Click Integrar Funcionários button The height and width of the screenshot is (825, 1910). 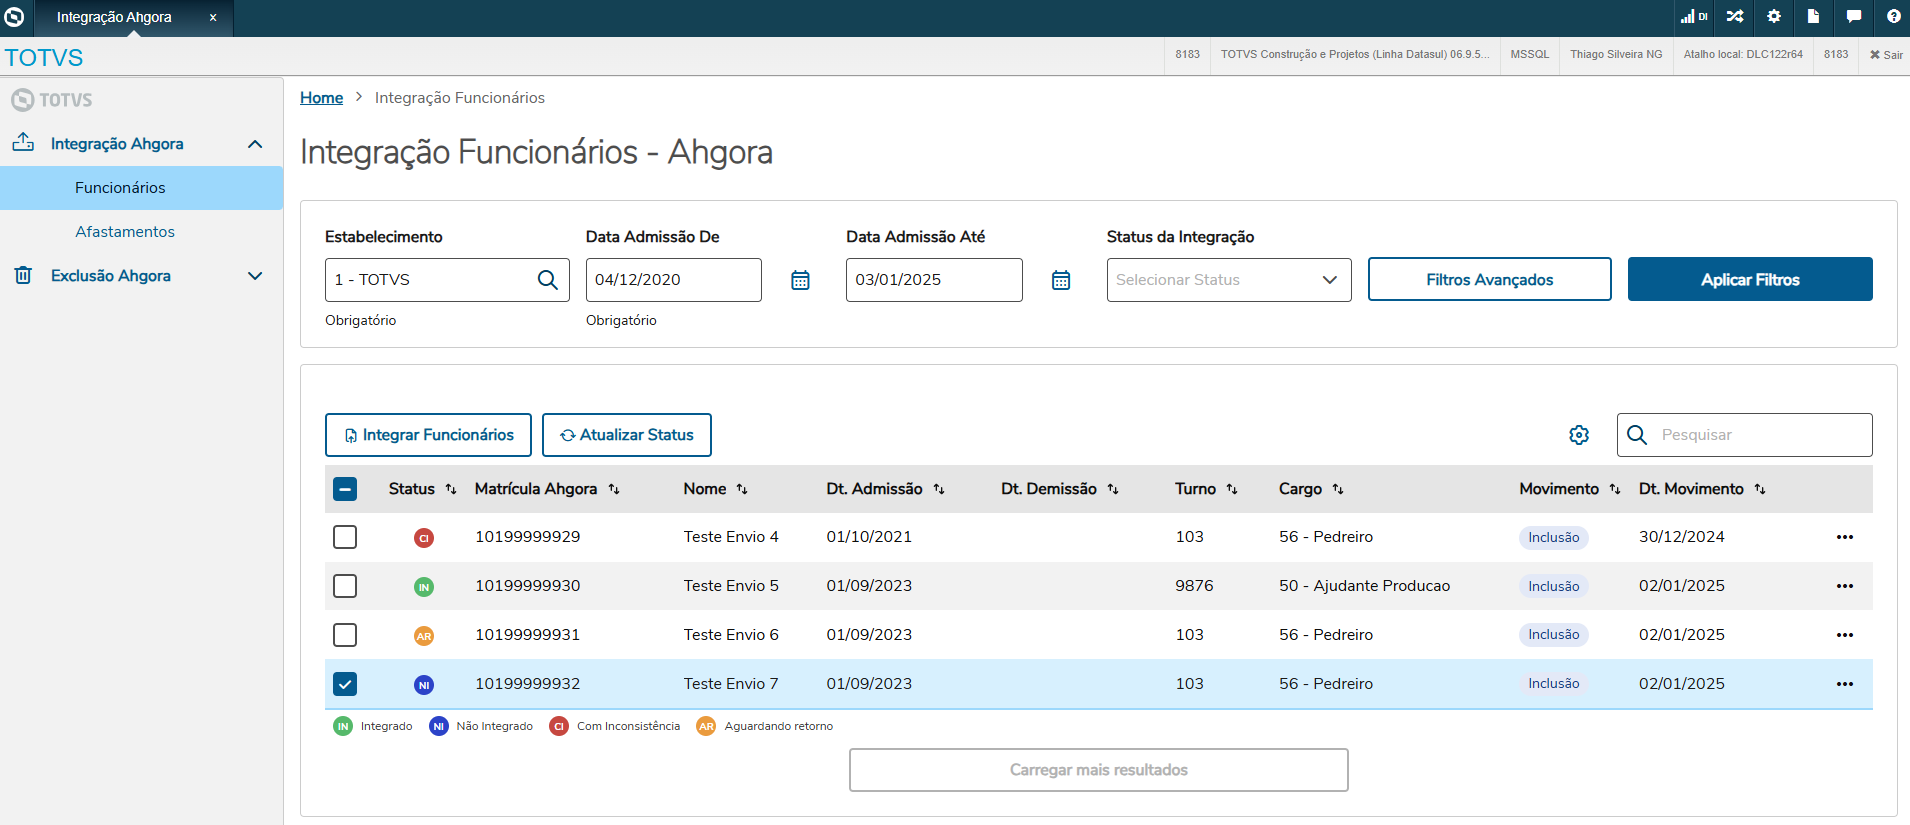[x=428, y=435]
